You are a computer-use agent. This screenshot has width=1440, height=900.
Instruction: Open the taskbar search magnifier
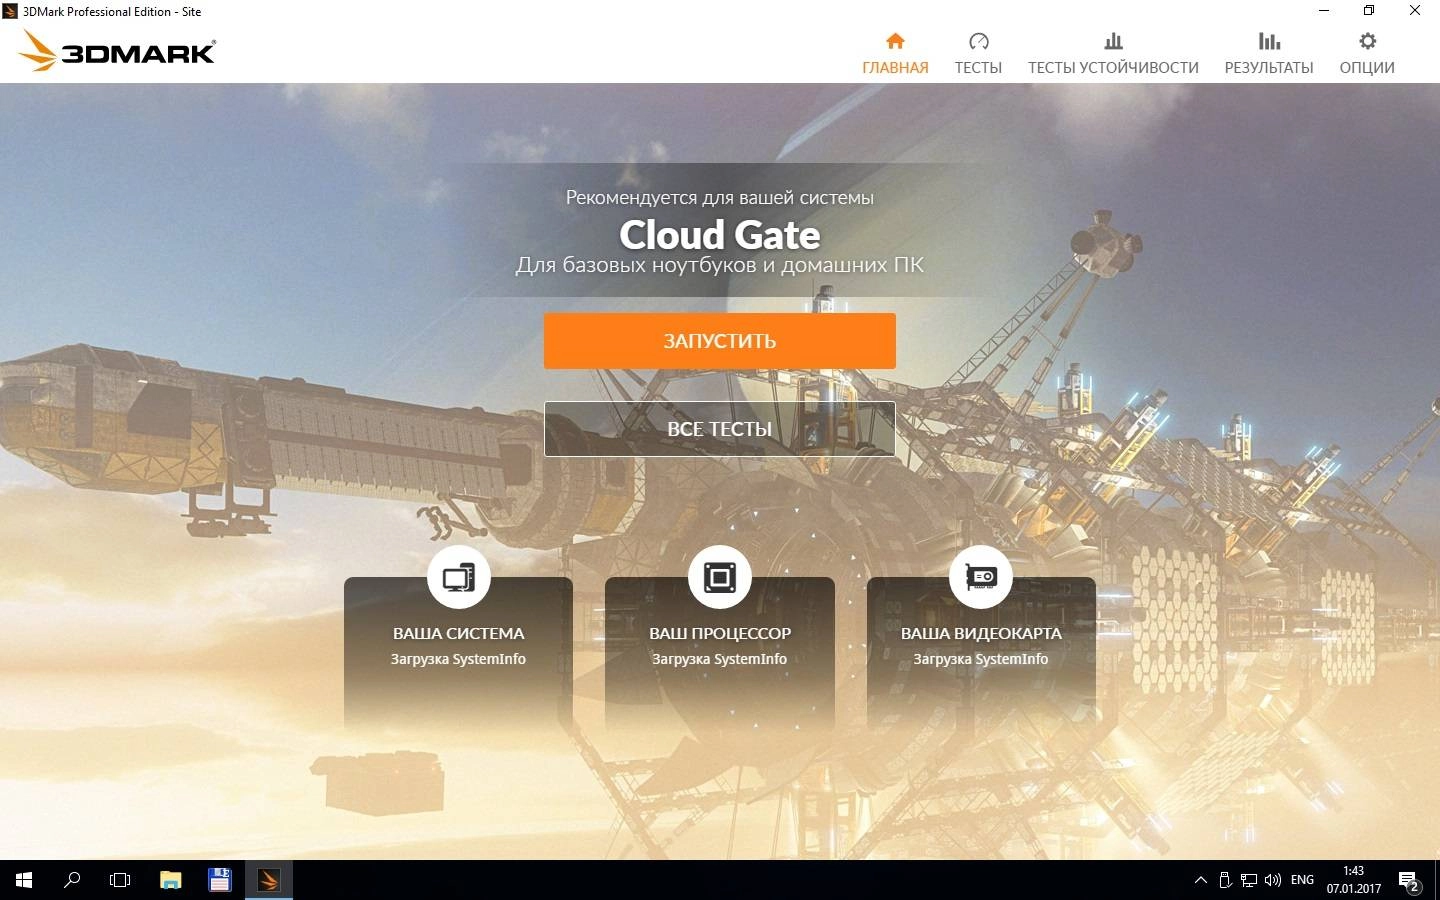click(72, 880)
